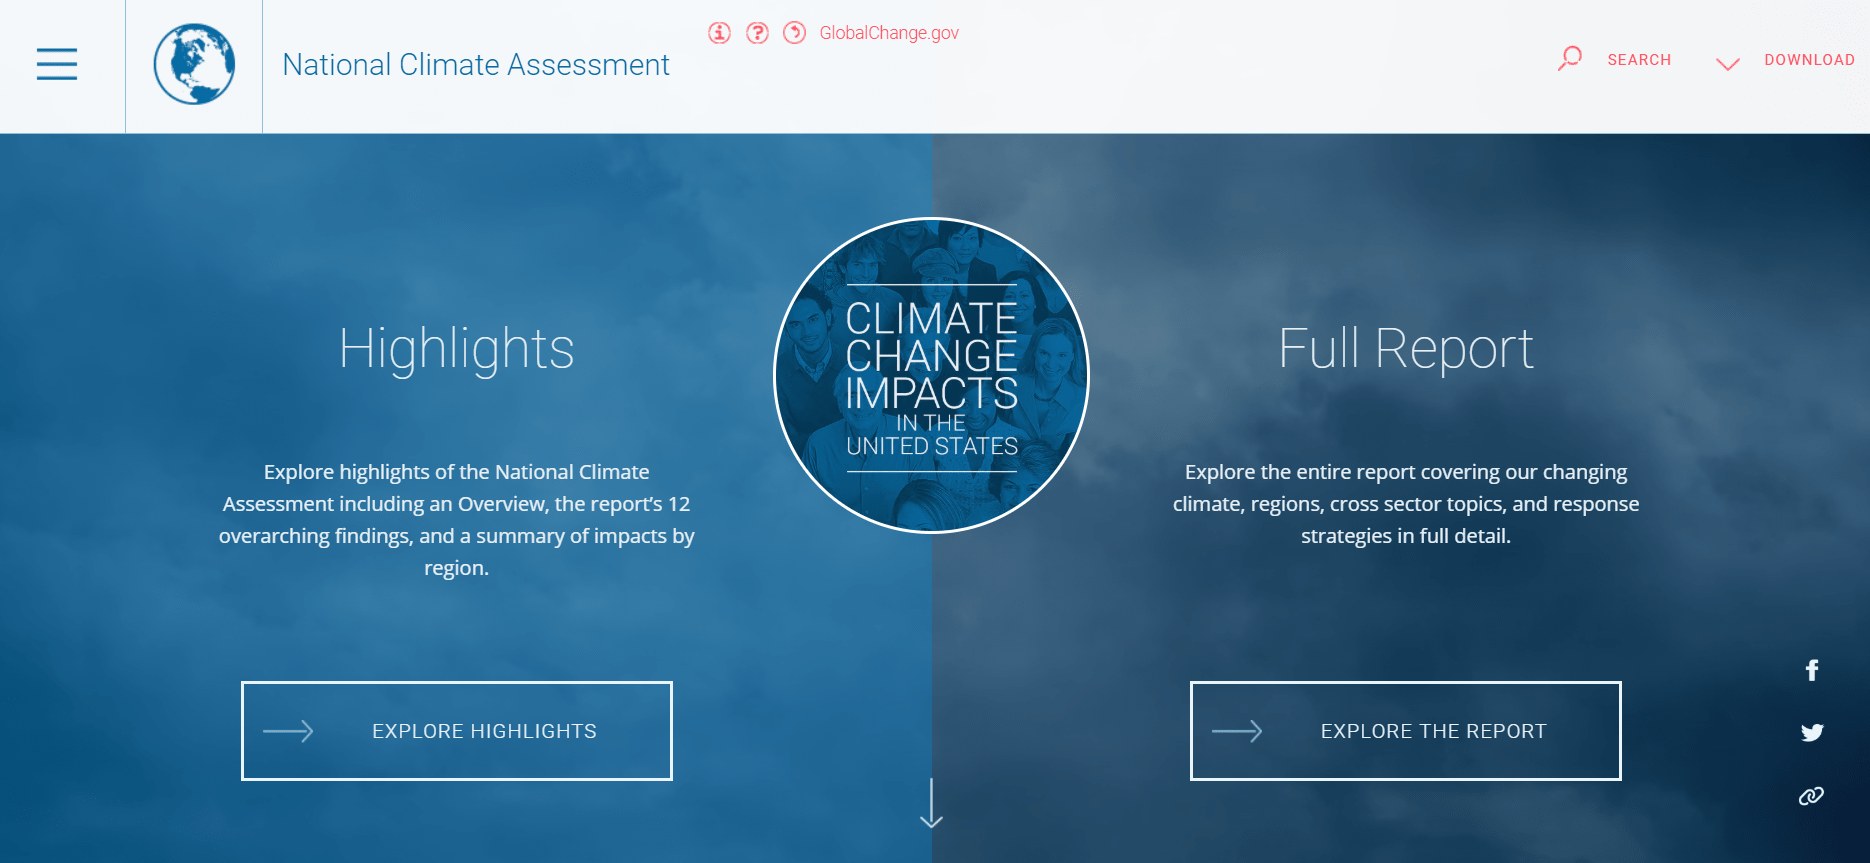This screenshot has width=1870, height=863.
Task: Click the SEARCH menu item
Action: pos(1639,60)
